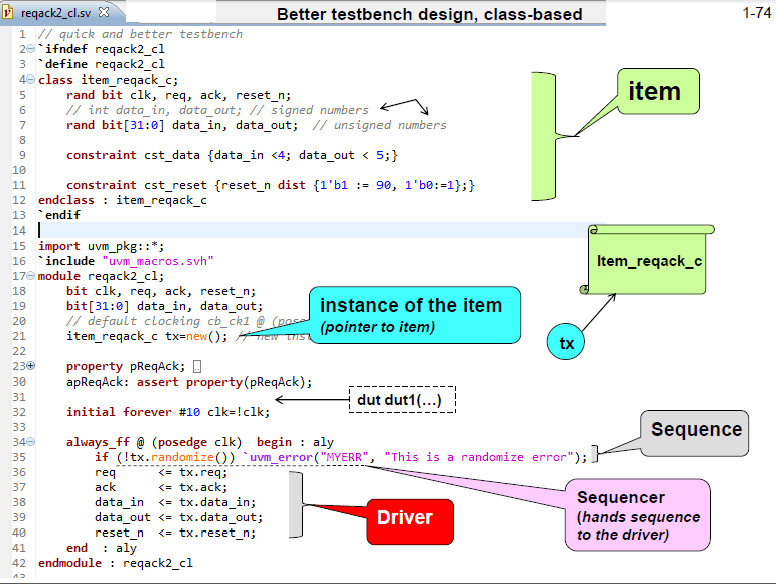Click the "constraint cst_data" line

tap(232, 155)
